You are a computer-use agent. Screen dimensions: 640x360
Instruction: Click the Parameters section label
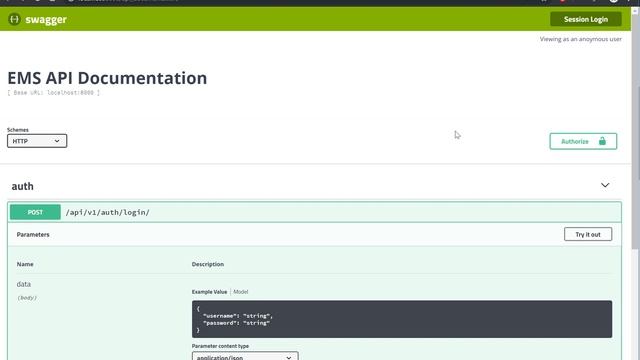[x=33, y=235]
